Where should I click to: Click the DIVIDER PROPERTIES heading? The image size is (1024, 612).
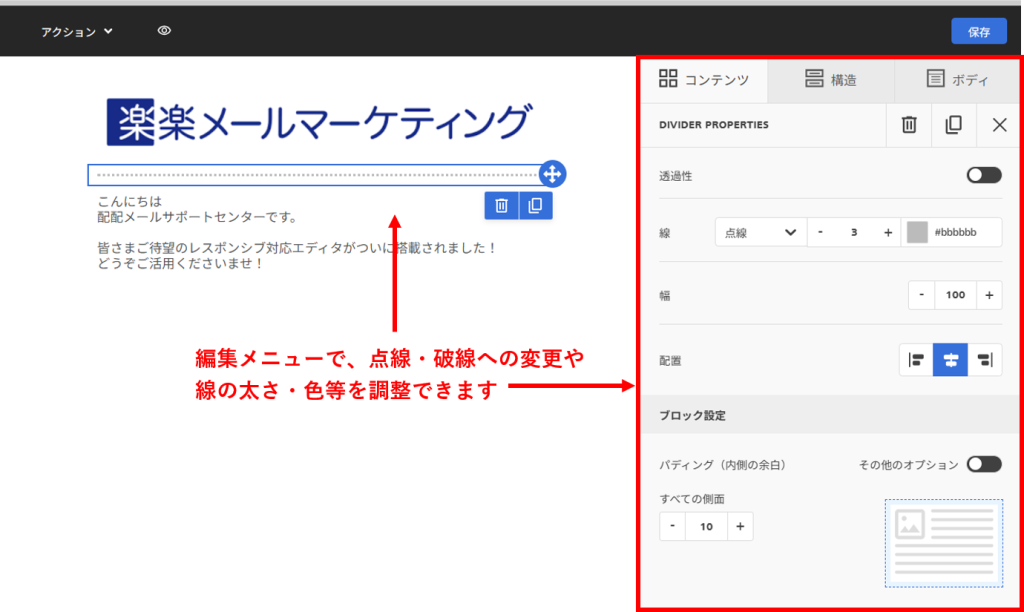[x=713, y=125]
